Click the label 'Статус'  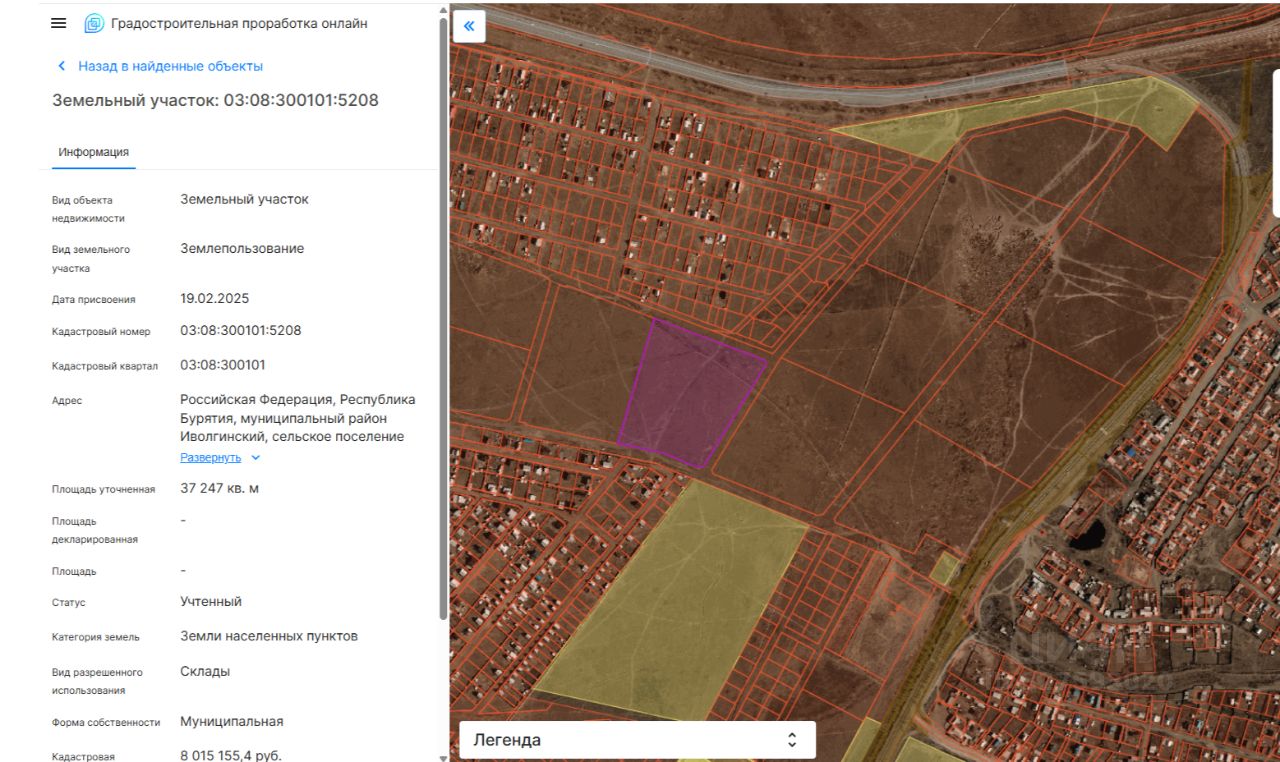click(x=69, y=603)
